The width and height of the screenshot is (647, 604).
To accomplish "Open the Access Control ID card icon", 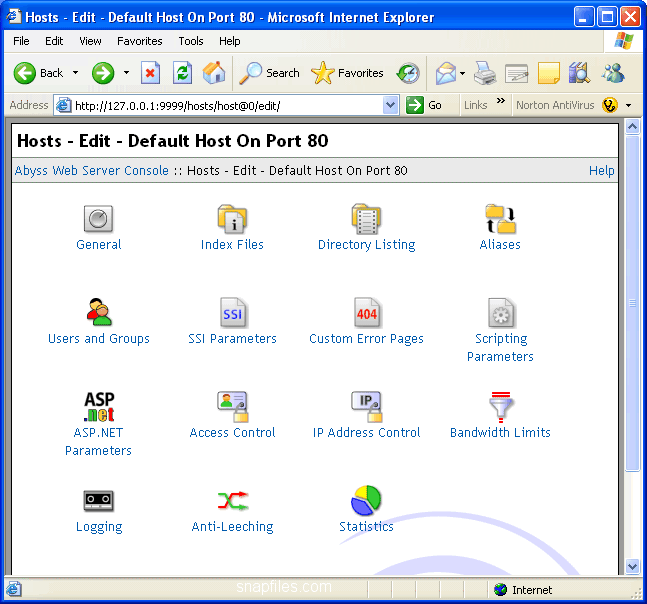I will click(x=232, y=406).
